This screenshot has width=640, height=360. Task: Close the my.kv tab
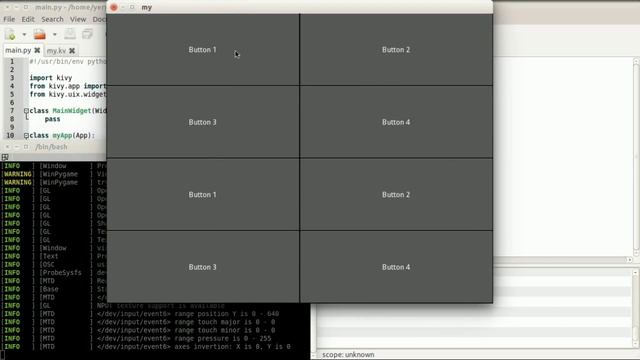pos(72,51)
